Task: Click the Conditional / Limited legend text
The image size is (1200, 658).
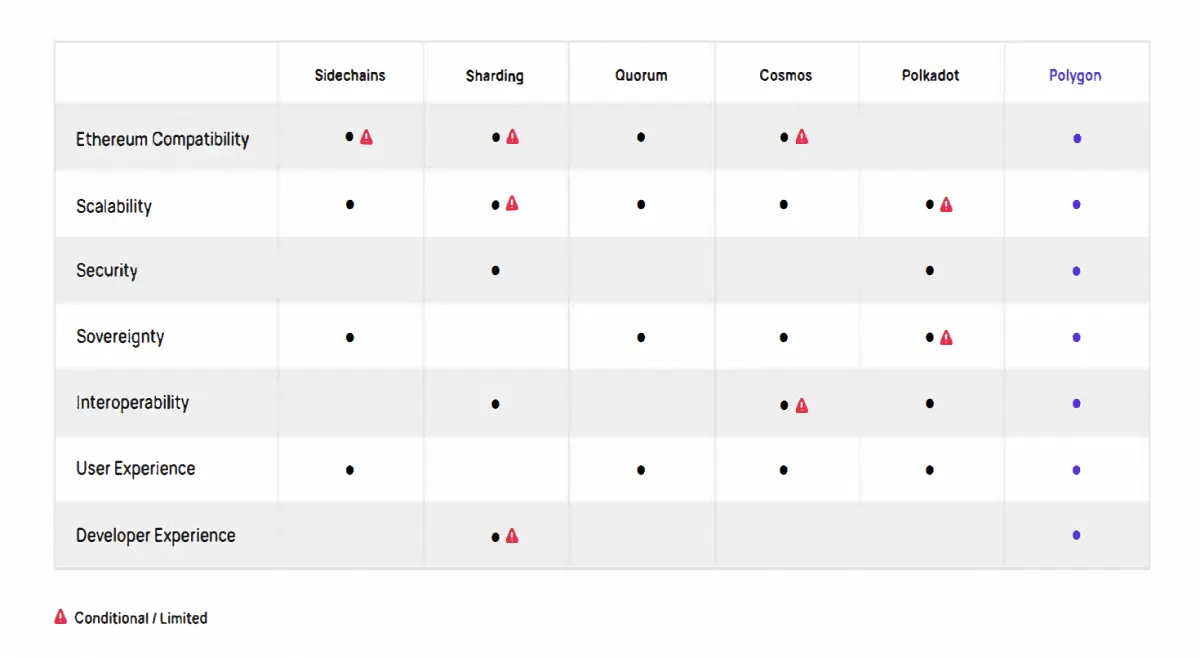Action: click(x=141, y=618)
